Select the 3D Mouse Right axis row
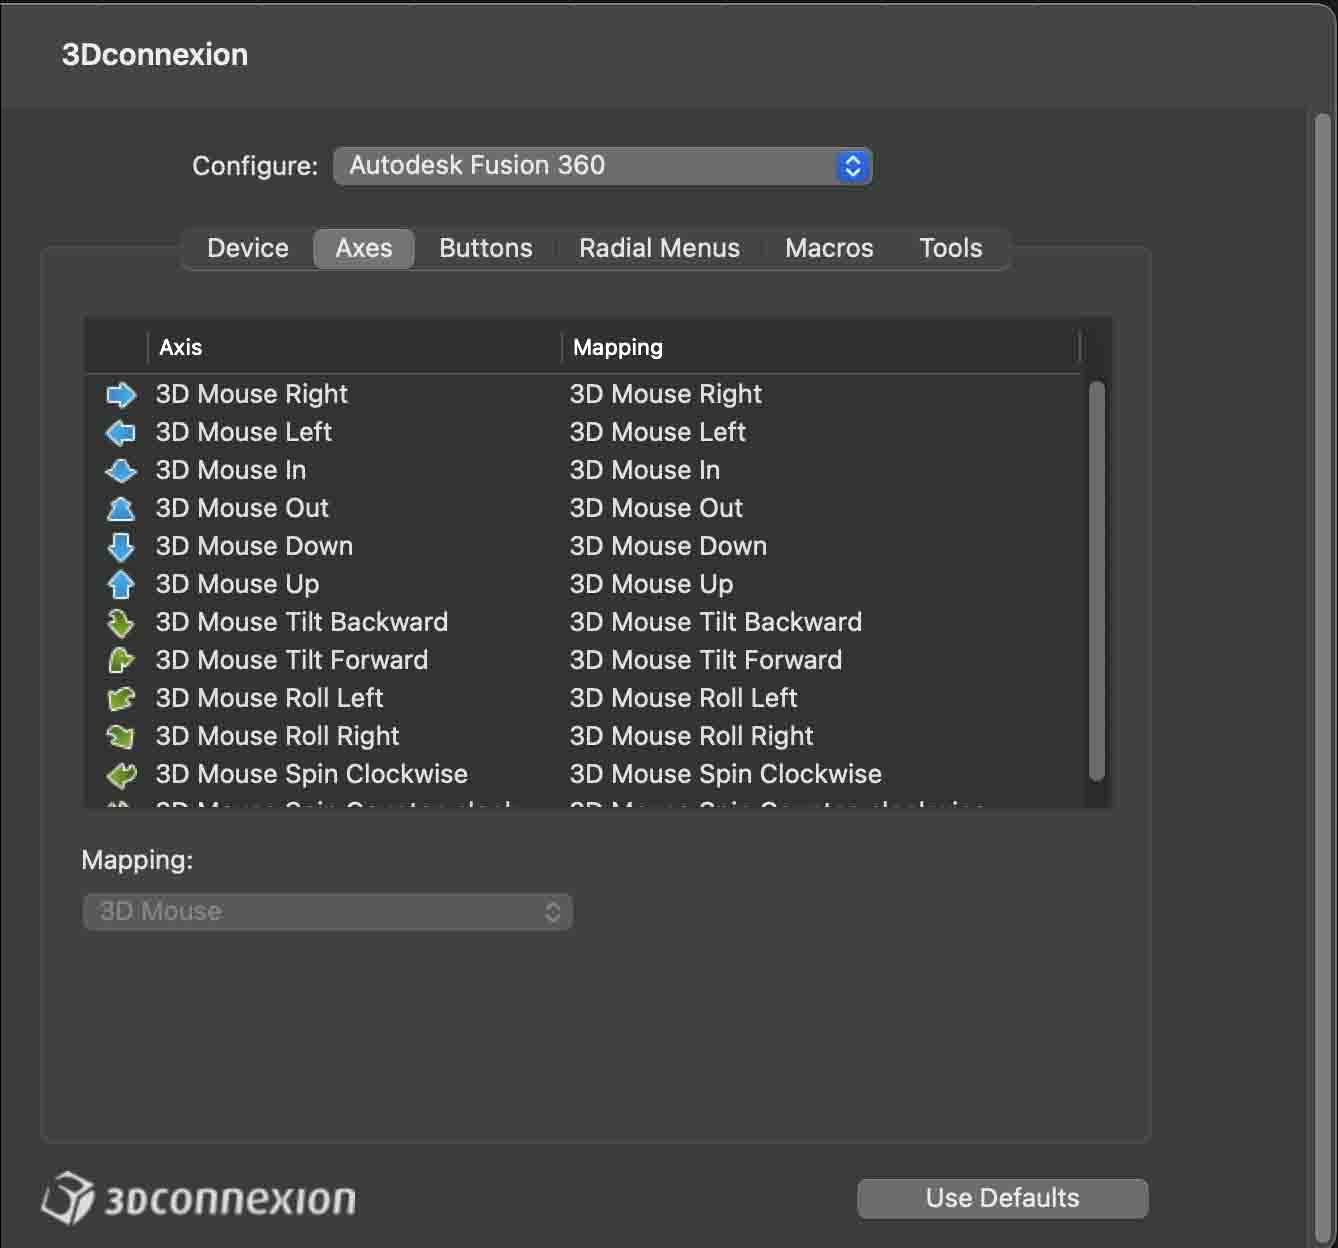 point(584,395)
